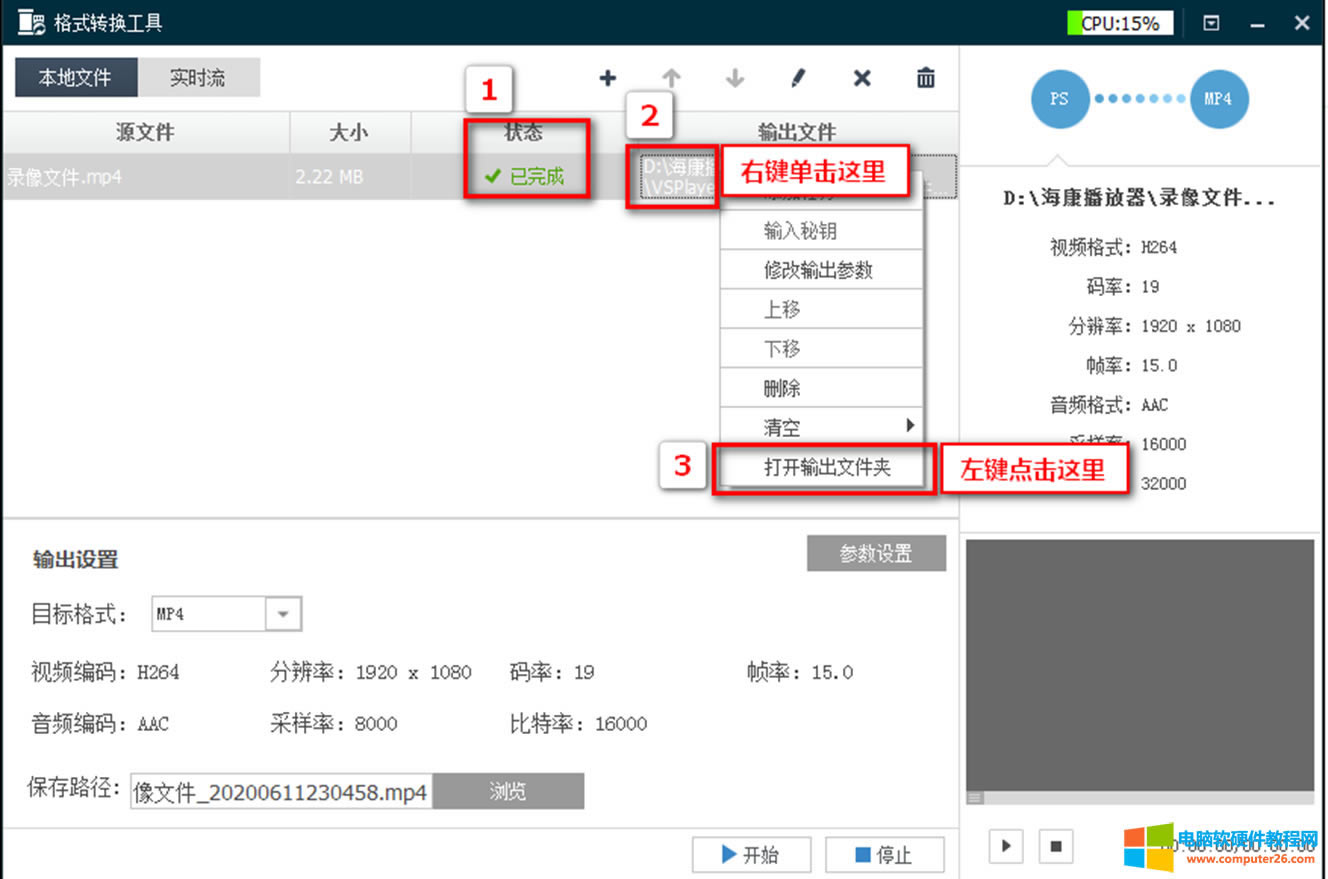Click the format converter app logo icon
Screen dimensions: 1328x879
point(32,23)
